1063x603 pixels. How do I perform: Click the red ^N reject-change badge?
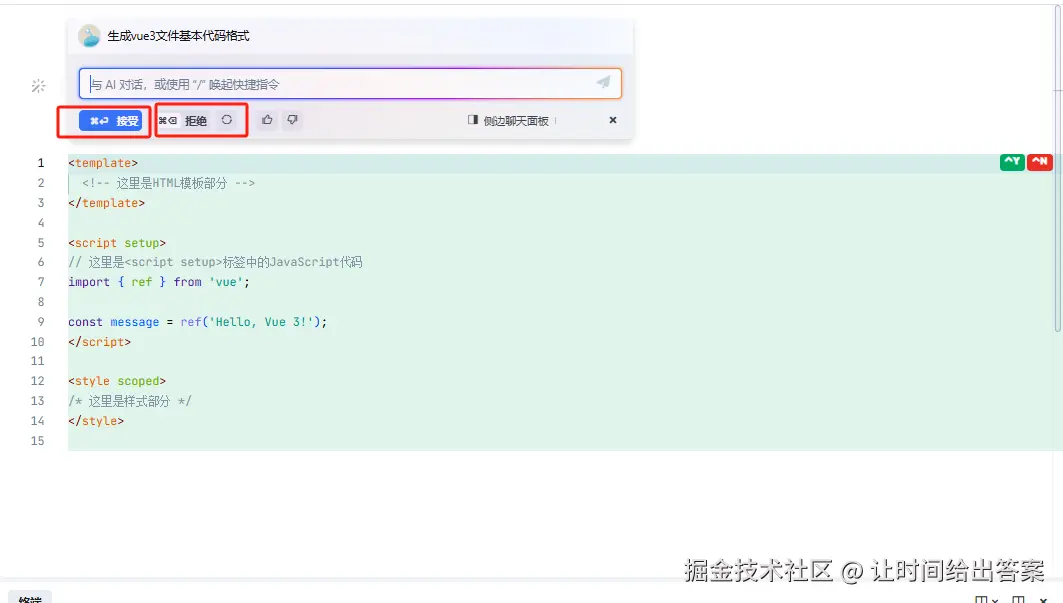point(1039,162)
